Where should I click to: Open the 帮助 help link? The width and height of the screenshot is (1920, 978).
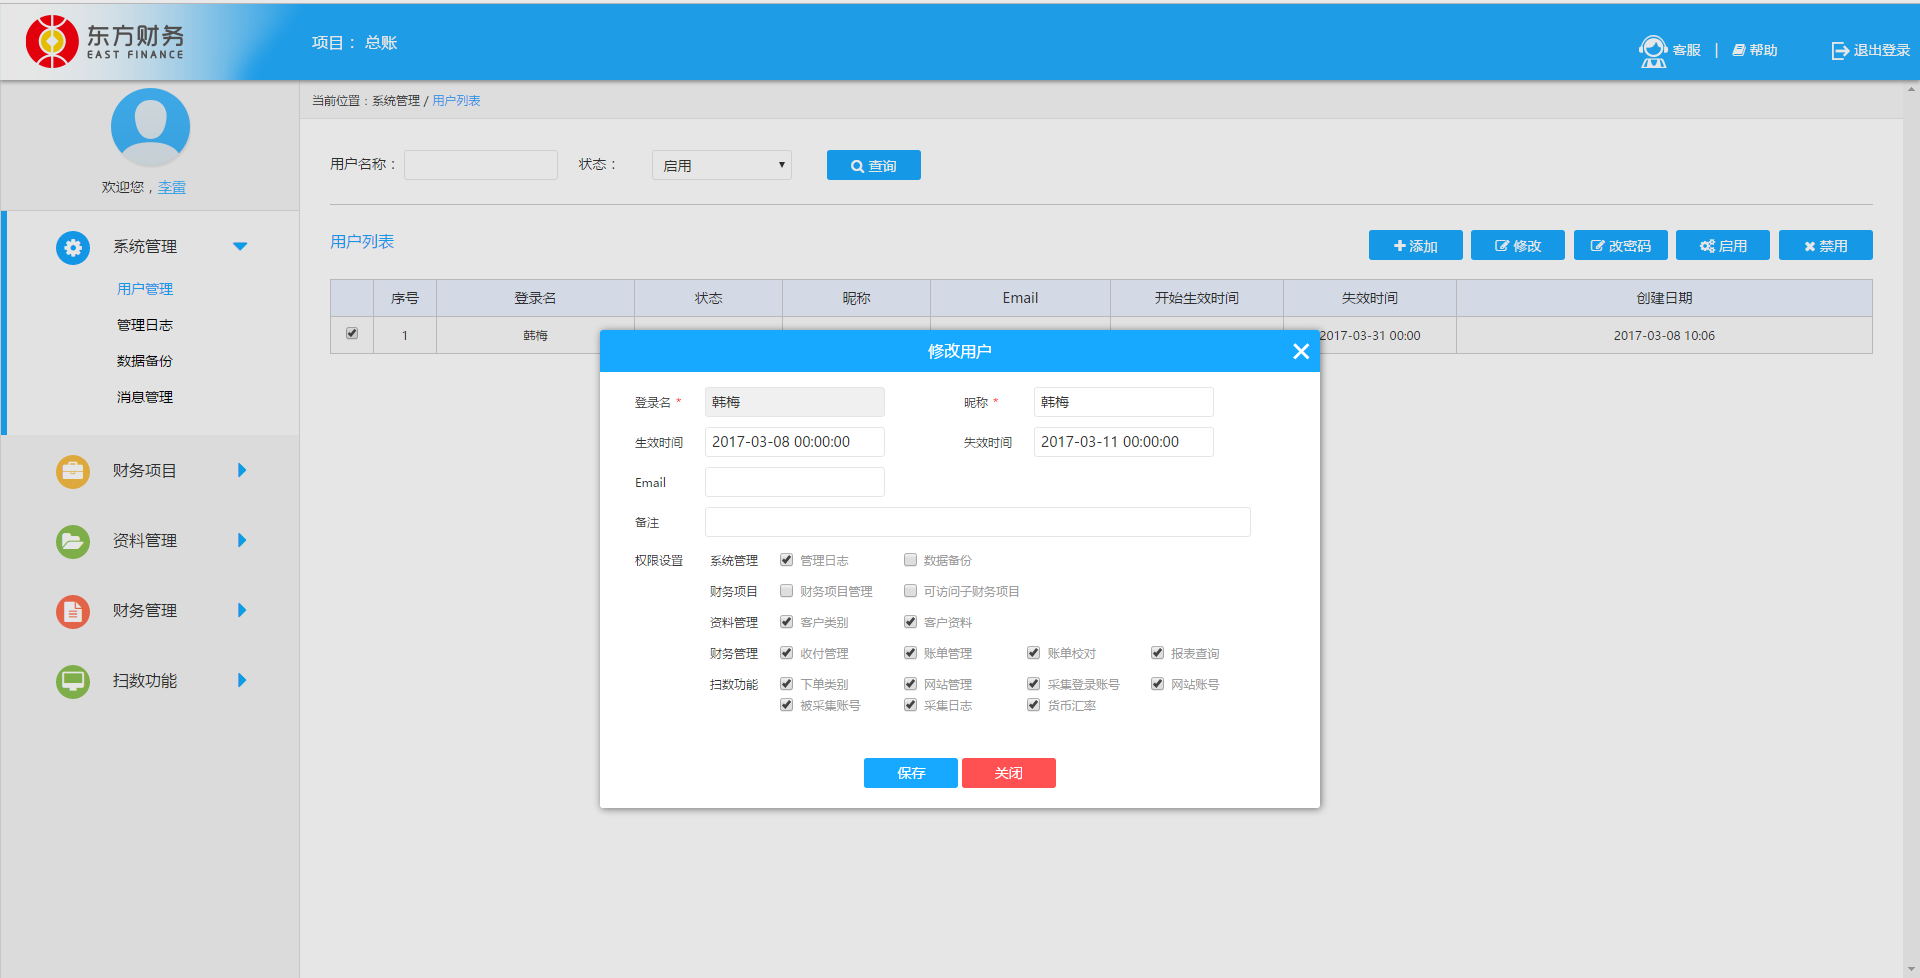1755,50
